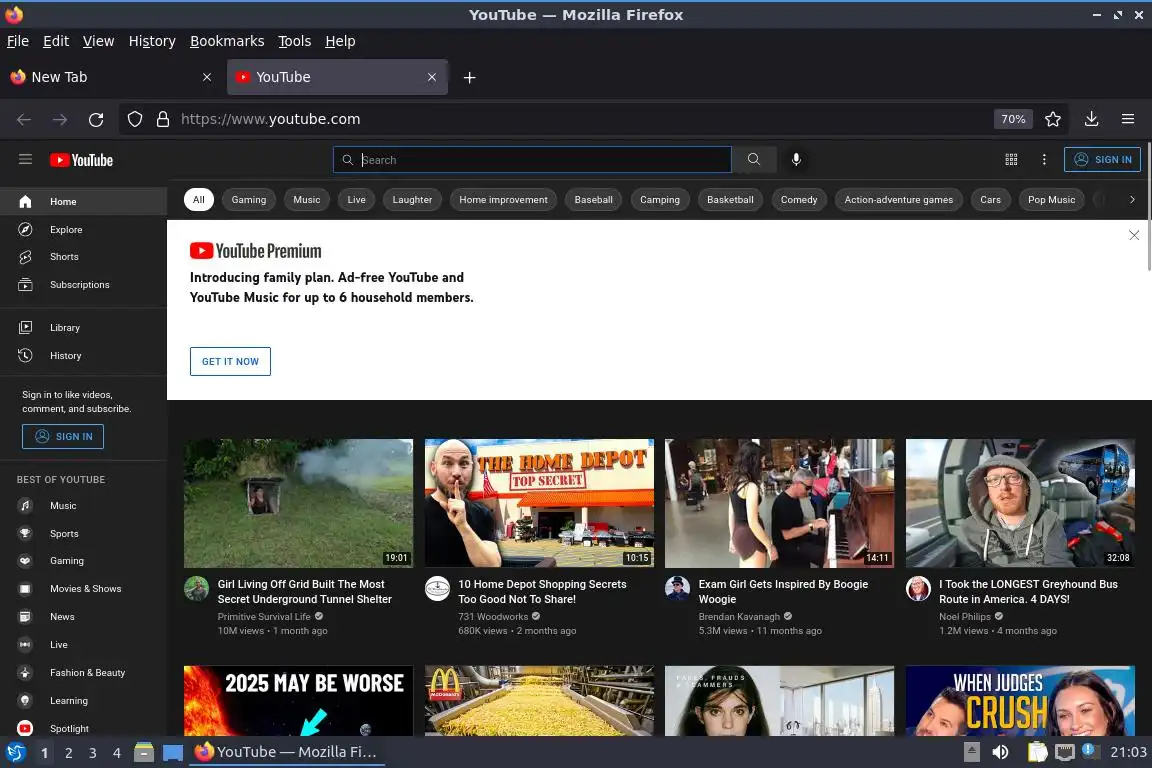Image resolution: width=1152 pixels, height=768 pixels.
Task: Open the View menu
Action: [x=98, y=41]
